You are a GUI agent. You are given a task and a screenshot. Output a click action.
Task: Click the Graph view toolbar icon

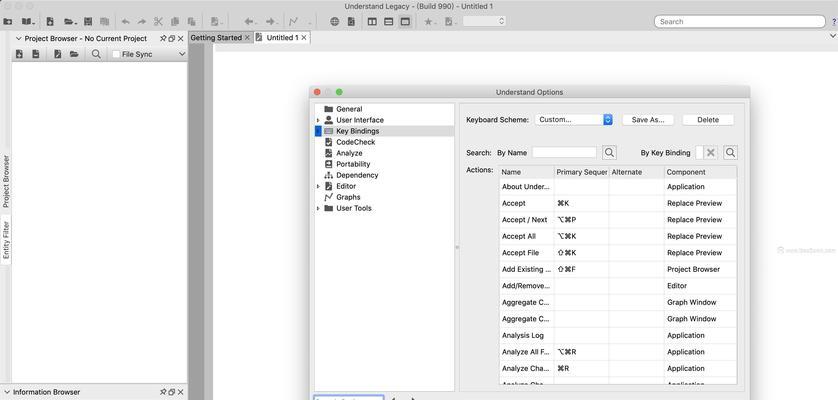(x=293, y=22)
